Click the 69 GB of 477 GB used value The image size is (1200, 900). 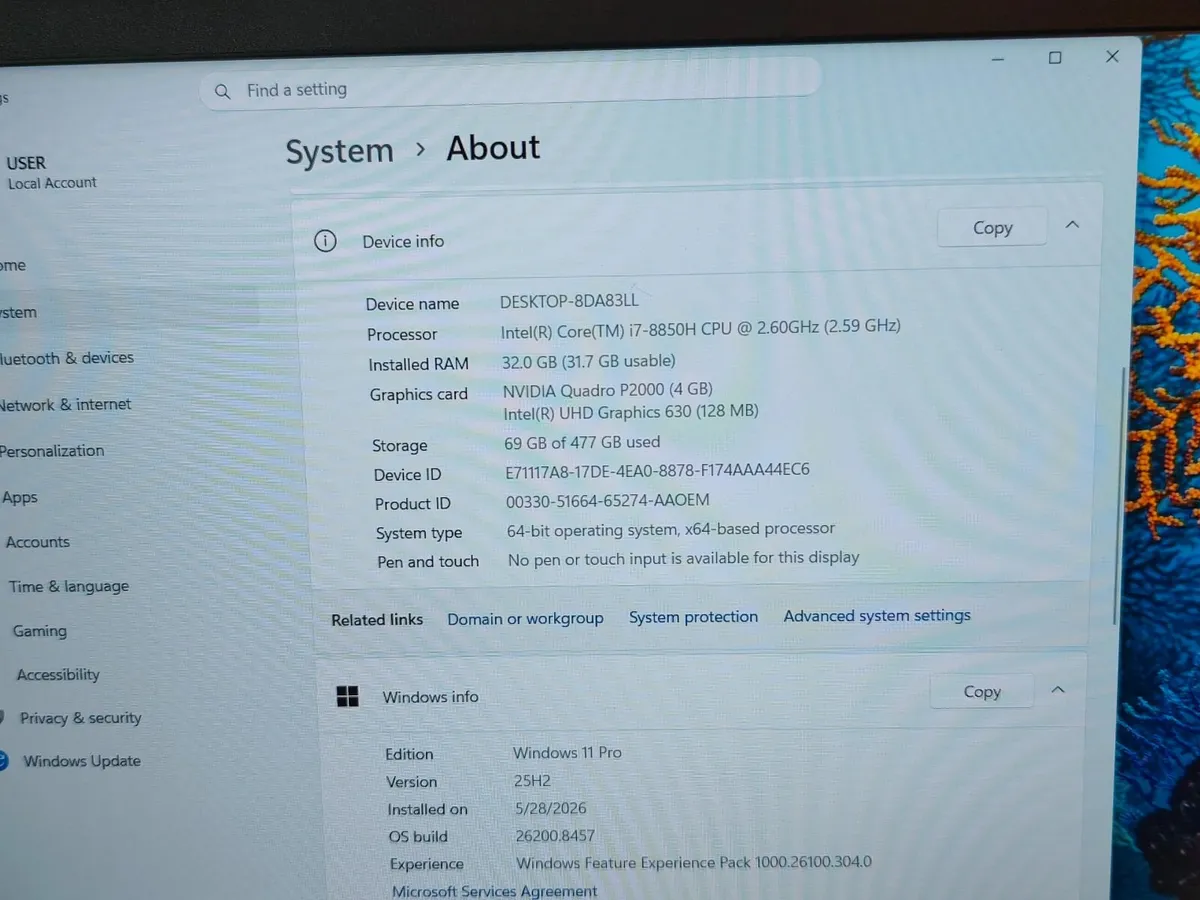coord(582,442)
